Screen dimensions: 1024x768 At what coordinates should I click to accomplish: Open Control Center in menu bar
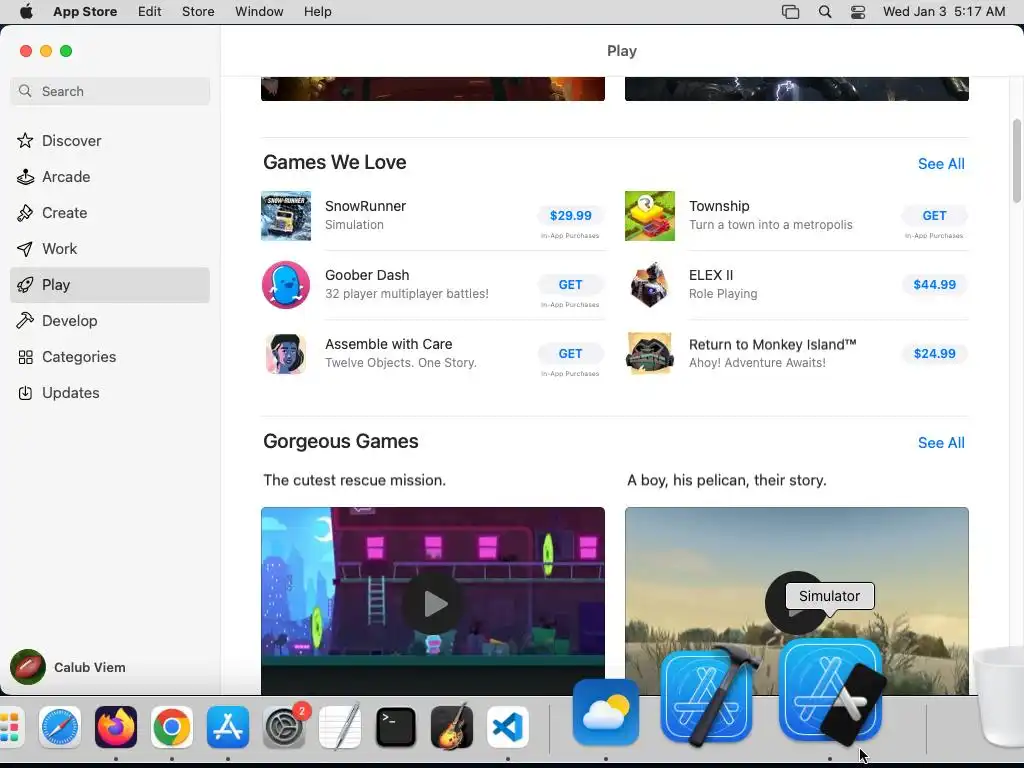(x=858, y=12)
